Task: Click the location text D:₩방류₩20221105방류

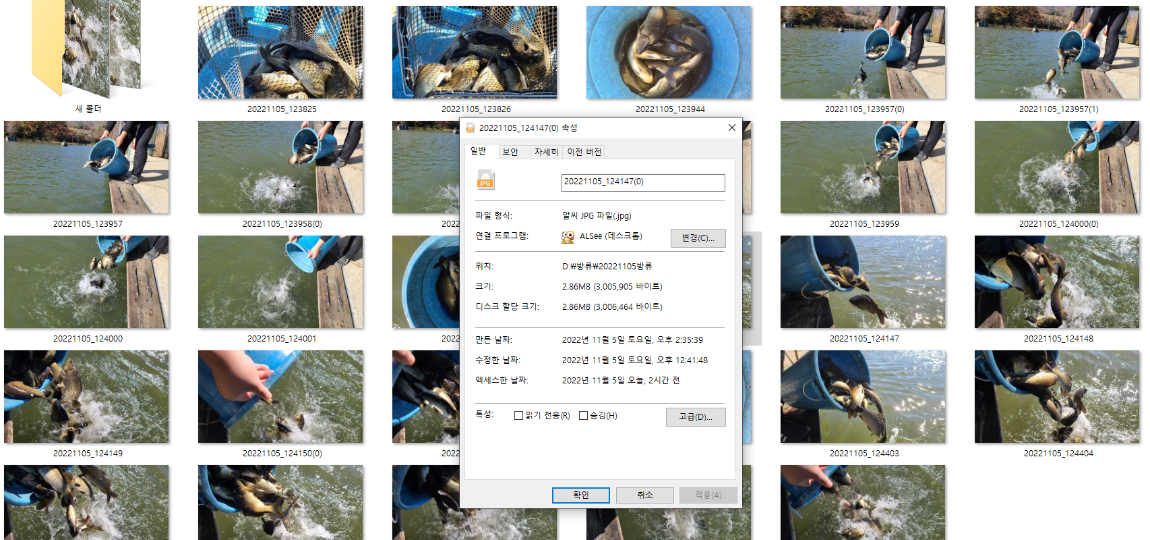Action: pos(607,266)
